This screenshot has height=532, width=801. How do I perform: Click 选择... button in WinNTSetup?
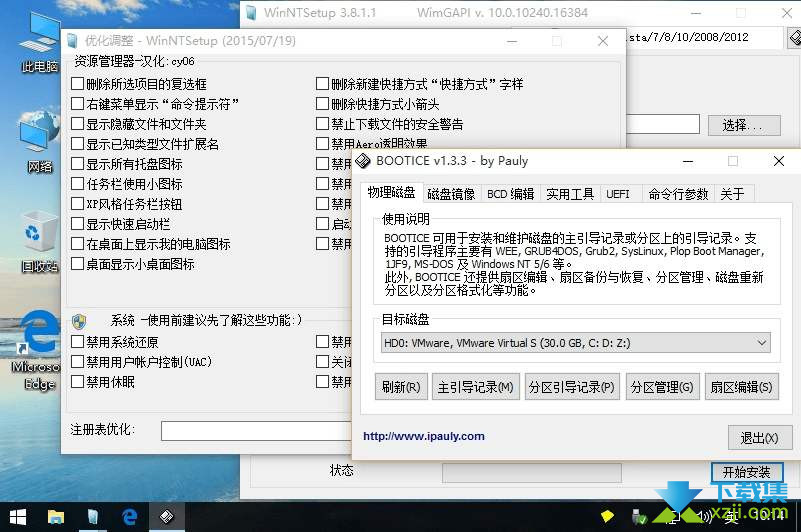(x=744, y=125)
